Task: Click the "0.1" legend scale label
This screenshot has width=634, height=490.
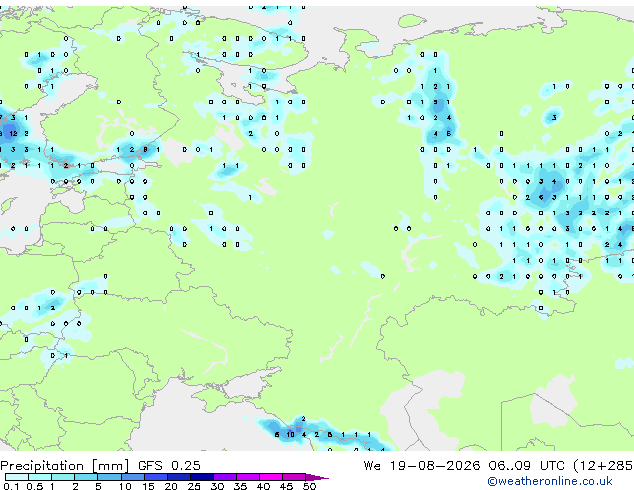Action: point(12,486)
